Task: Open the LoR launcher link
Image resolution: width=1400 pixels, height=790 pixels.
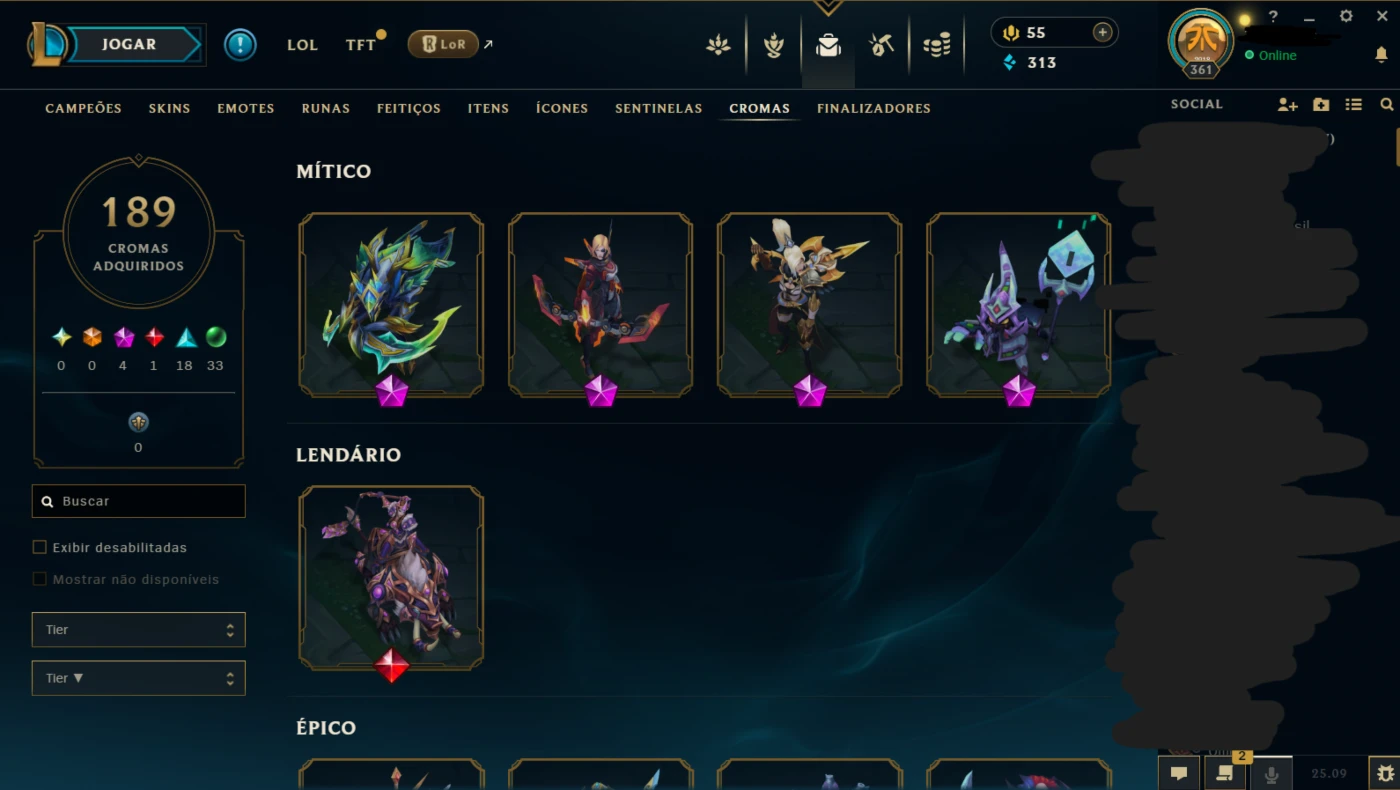Action: (x=443, y=44)
